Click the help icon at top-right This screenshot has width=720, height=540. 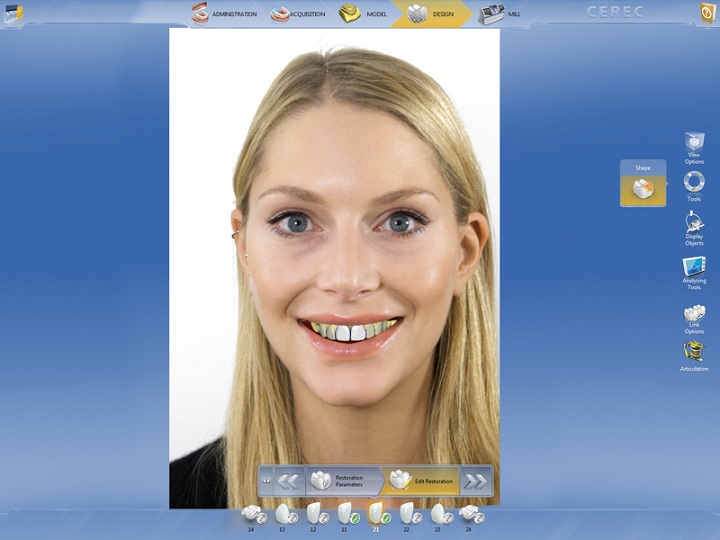point(706,13)
